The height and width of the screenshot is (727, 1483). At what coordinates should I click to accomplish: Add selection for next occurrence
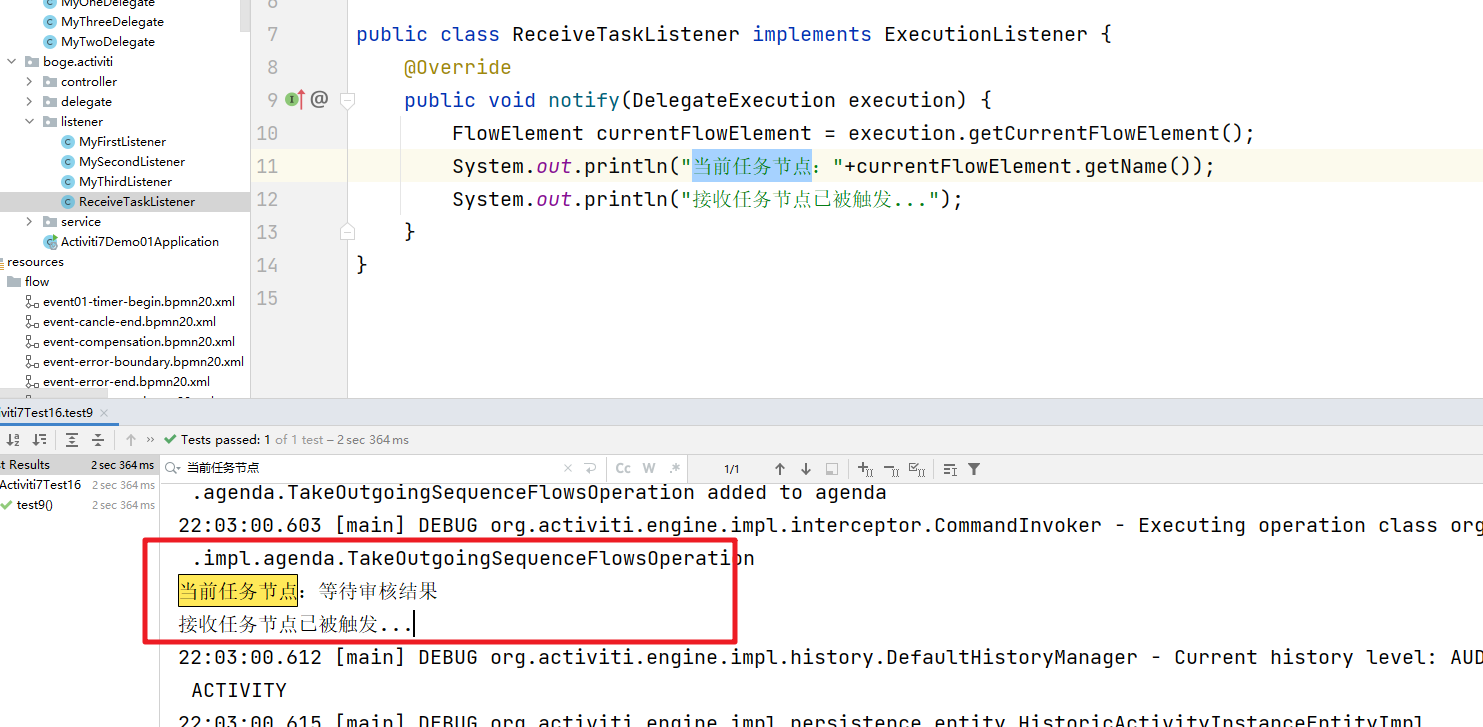point(866,469)
